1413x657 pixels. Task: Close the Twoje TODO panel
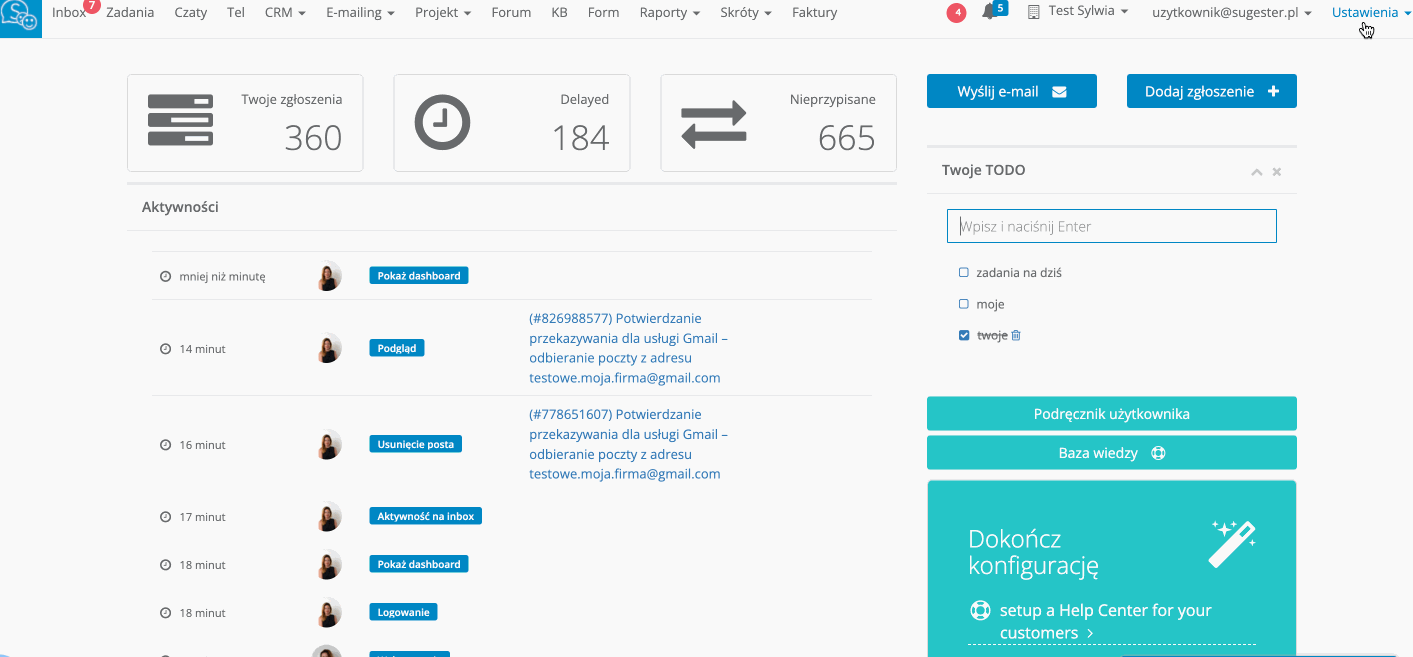click(x=1277, y=172)
